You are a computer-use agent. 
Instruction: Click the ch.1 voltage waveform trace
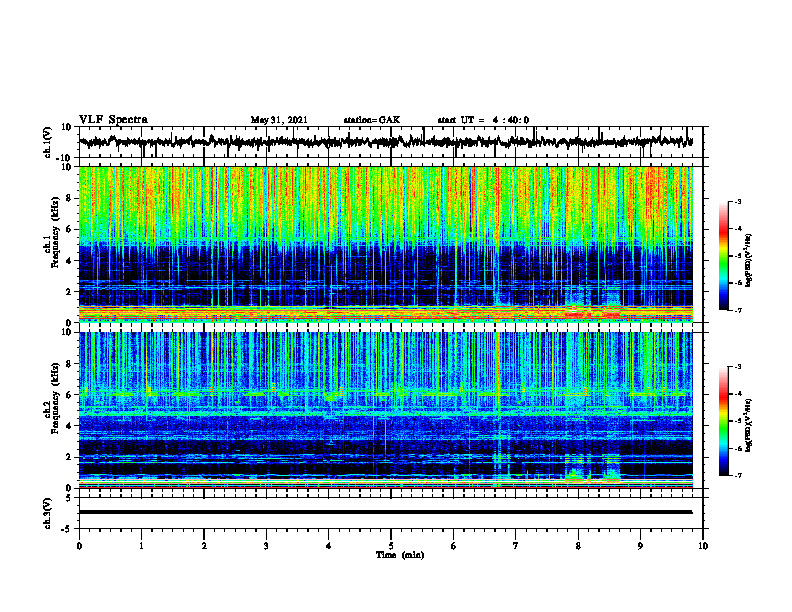386,142
